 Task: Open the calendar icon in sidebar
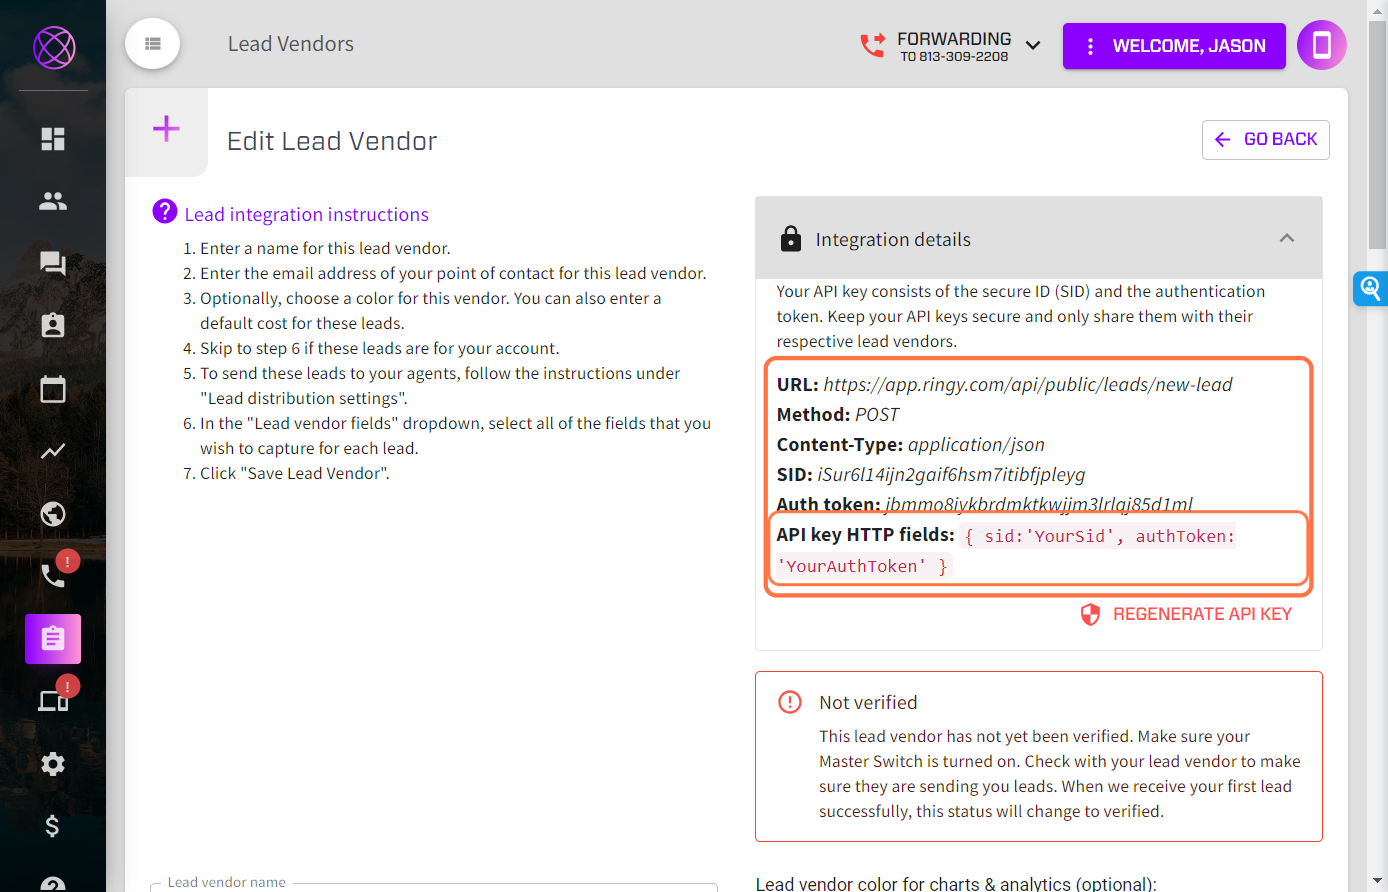point(53,389)
